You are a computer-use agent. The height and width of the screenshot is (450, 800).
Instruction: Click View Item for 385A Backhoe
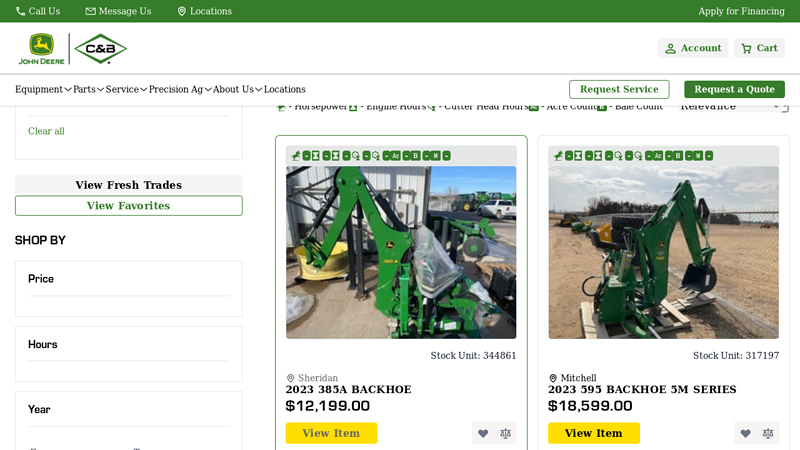click(x=331, y=433)
